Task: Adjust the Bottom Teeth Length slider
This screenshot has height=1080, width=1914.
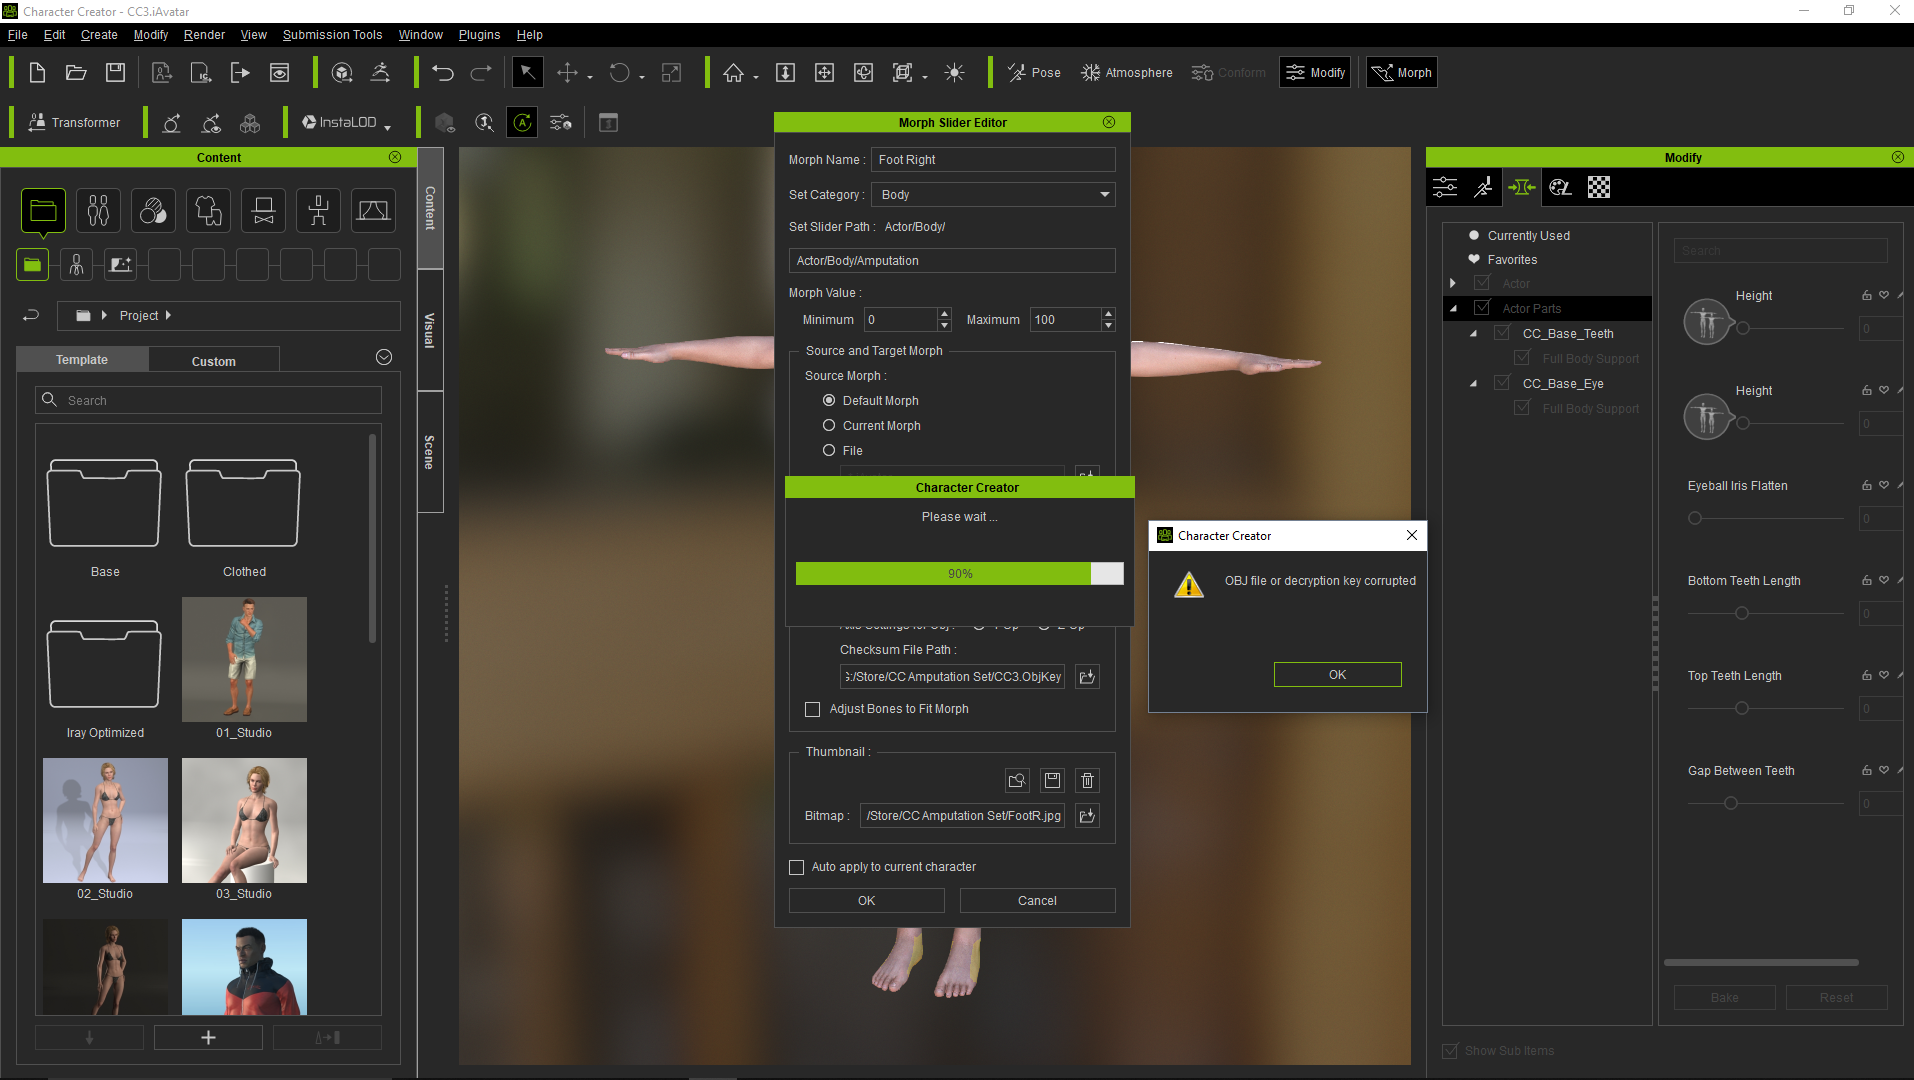Action: click(1741, 613)
